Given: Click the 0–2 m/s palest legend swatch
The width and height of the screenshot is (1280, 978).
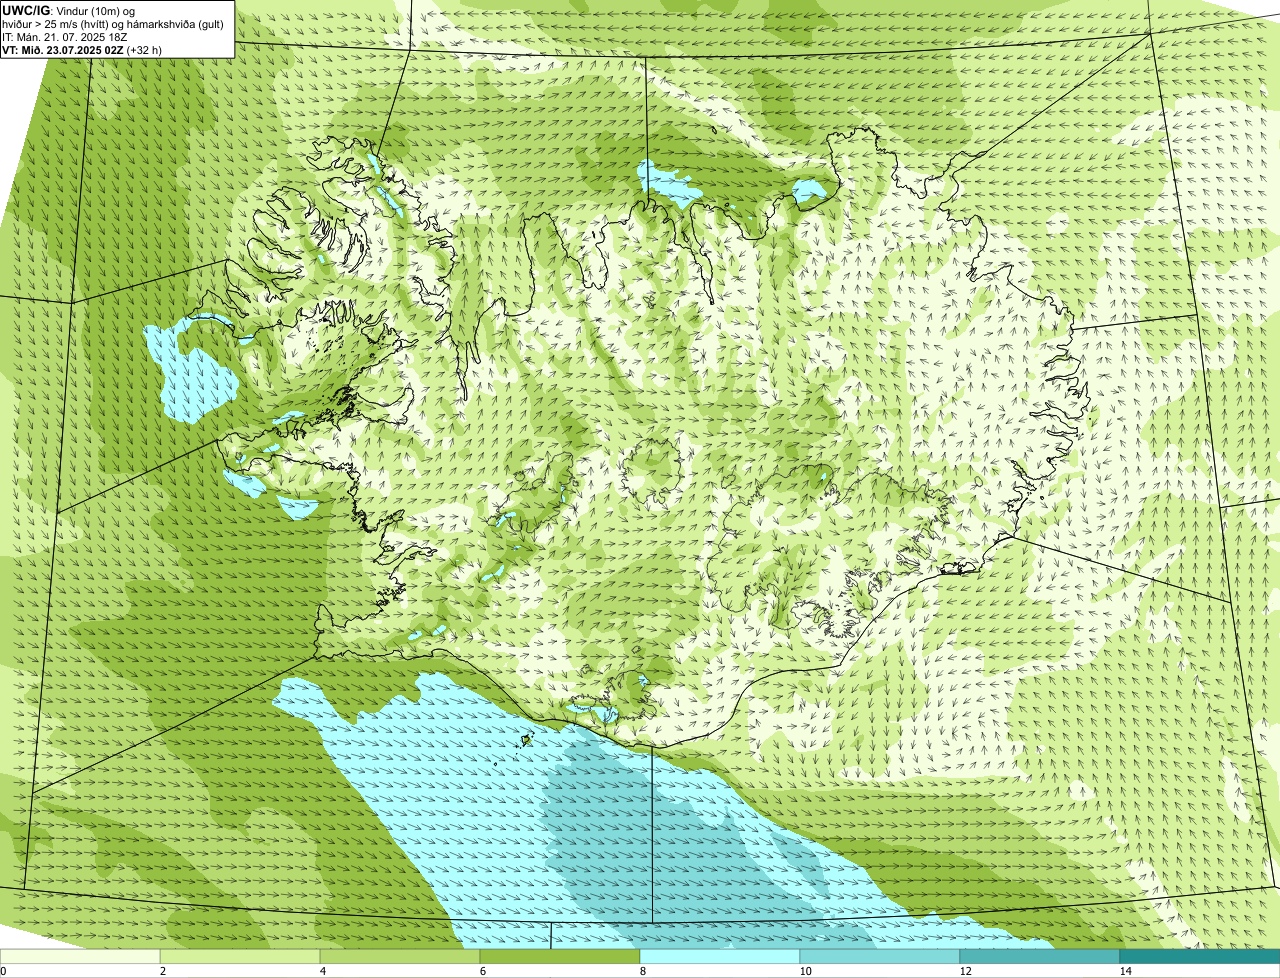Looking at the screenshot, I should [80, 956].
